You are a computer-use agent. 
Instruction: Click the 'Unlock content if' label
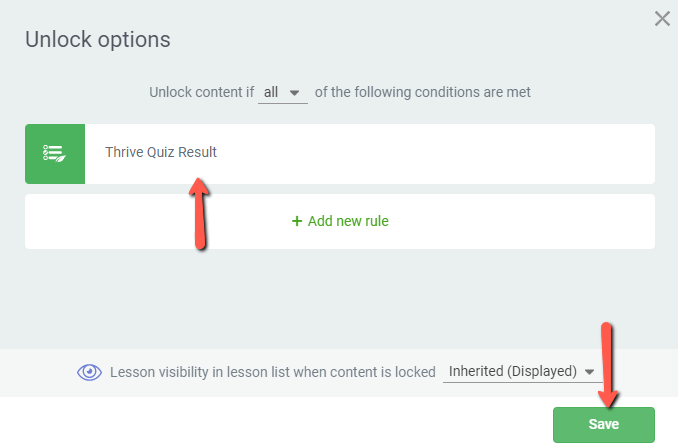pos(201,92)
